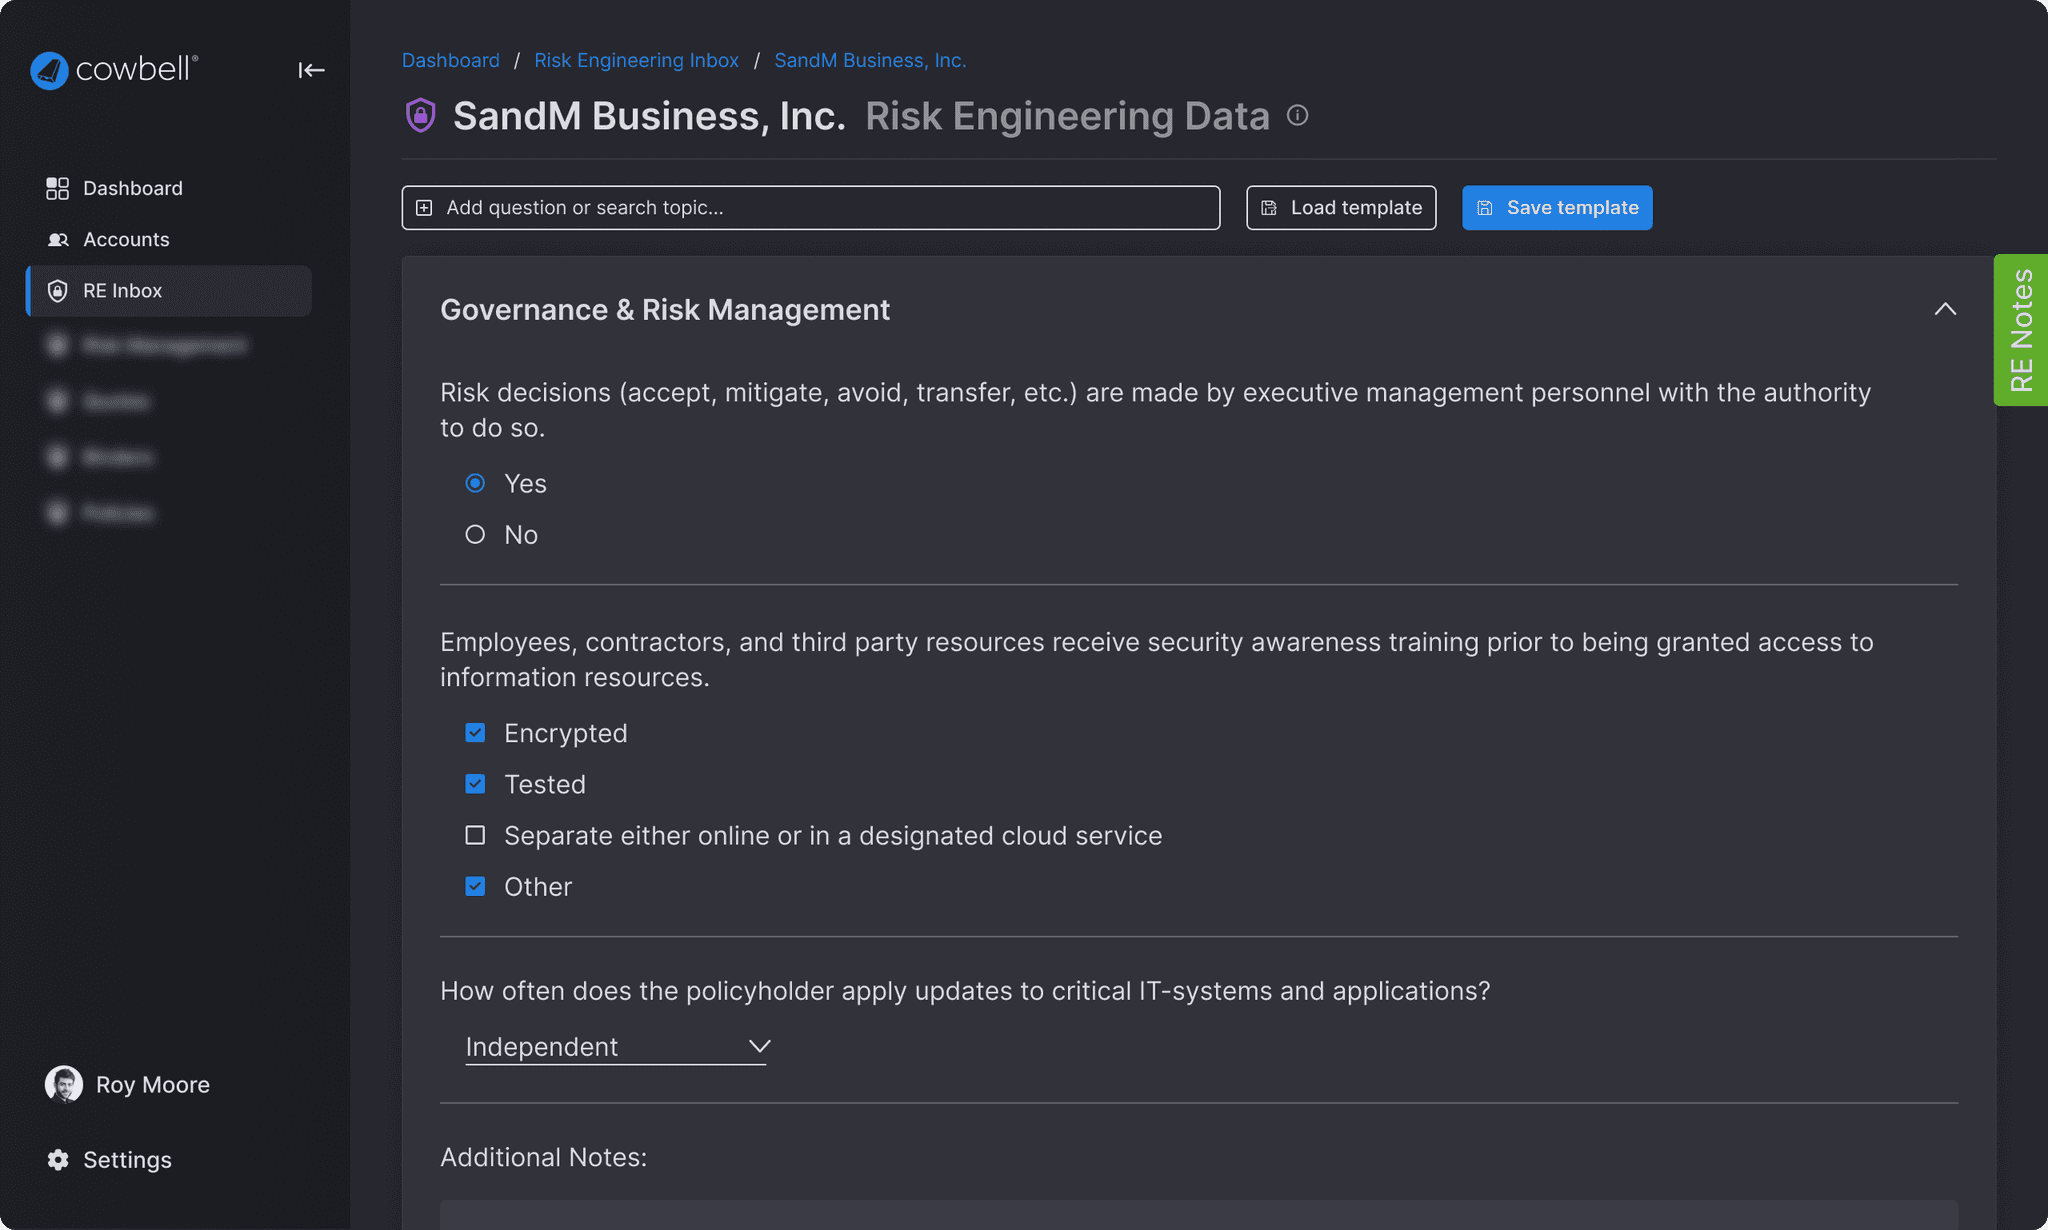Click the Save template button

point(1557,208)
